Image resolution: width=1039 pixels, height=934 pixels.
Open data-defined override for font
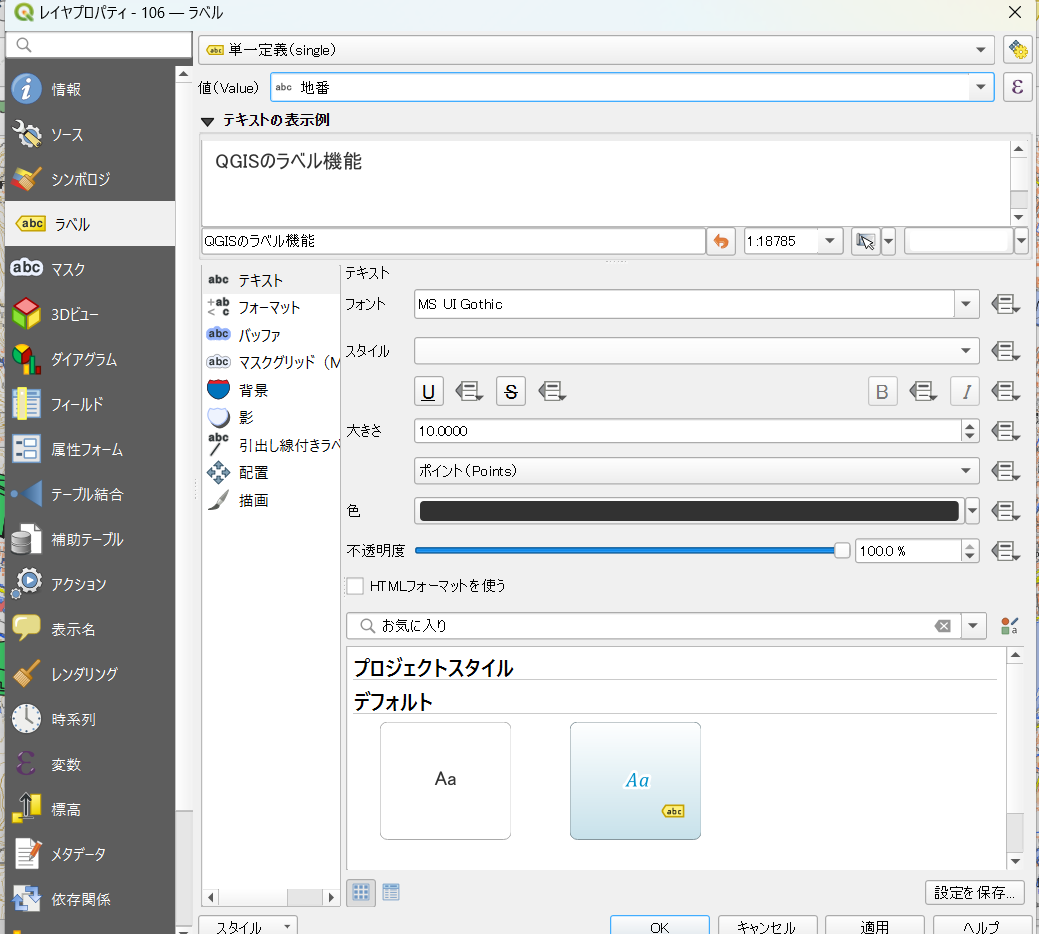coord(1005,305)
